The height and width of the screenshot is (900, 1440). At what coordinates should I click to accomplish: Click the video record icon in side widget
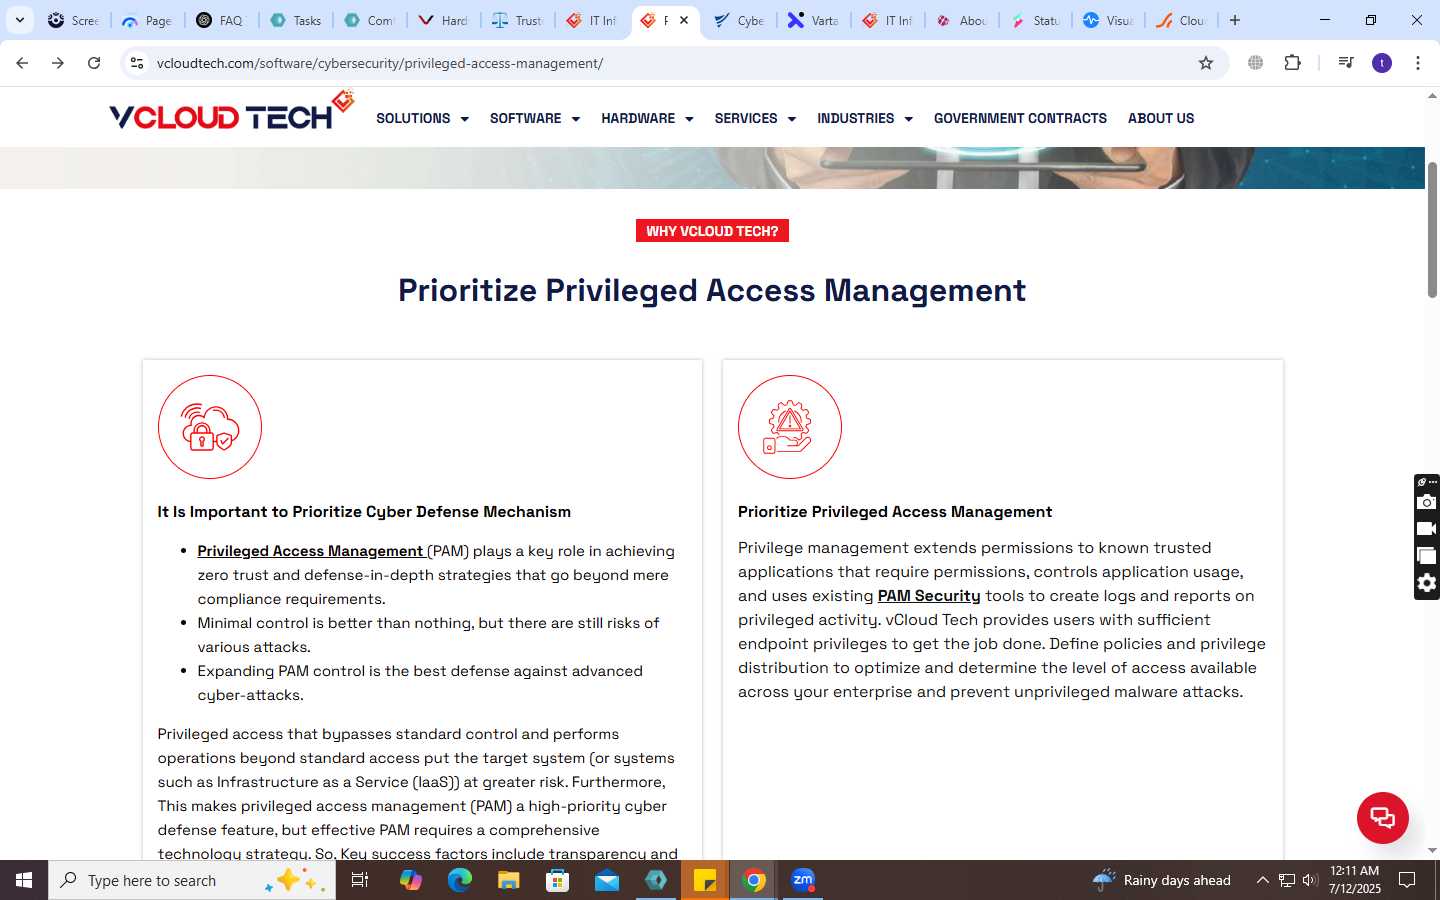pyautogui.click(x=1427, y=529)
